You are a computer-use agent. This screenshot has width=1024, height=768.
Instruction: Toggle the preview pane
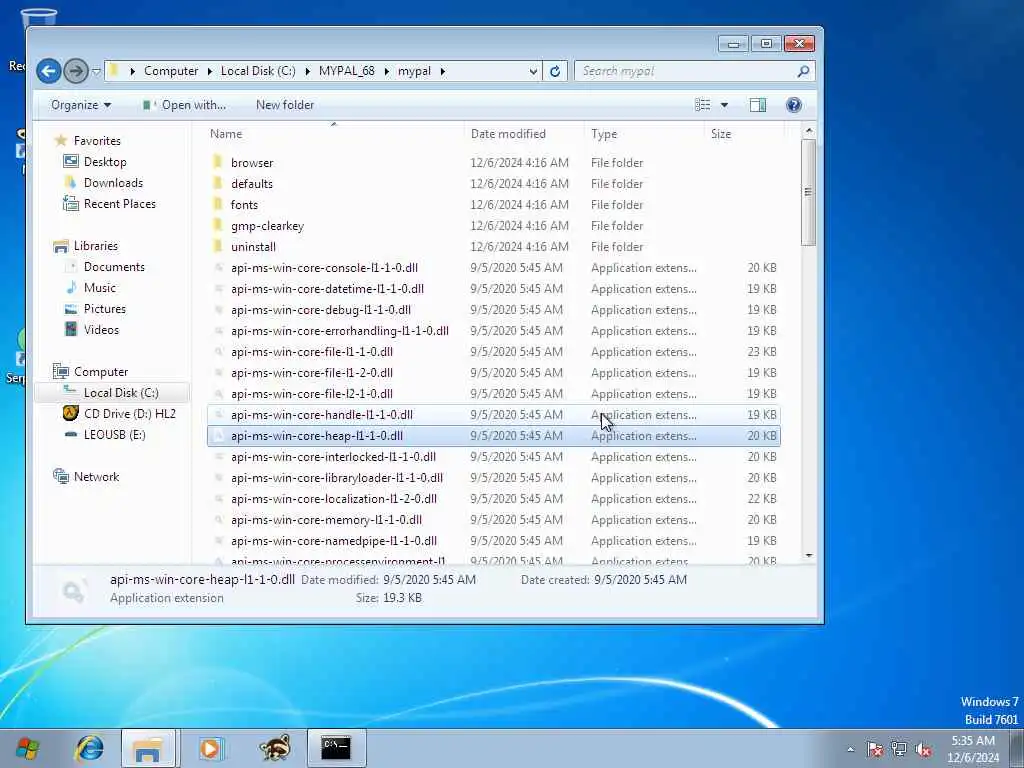(x=758, y=105)
